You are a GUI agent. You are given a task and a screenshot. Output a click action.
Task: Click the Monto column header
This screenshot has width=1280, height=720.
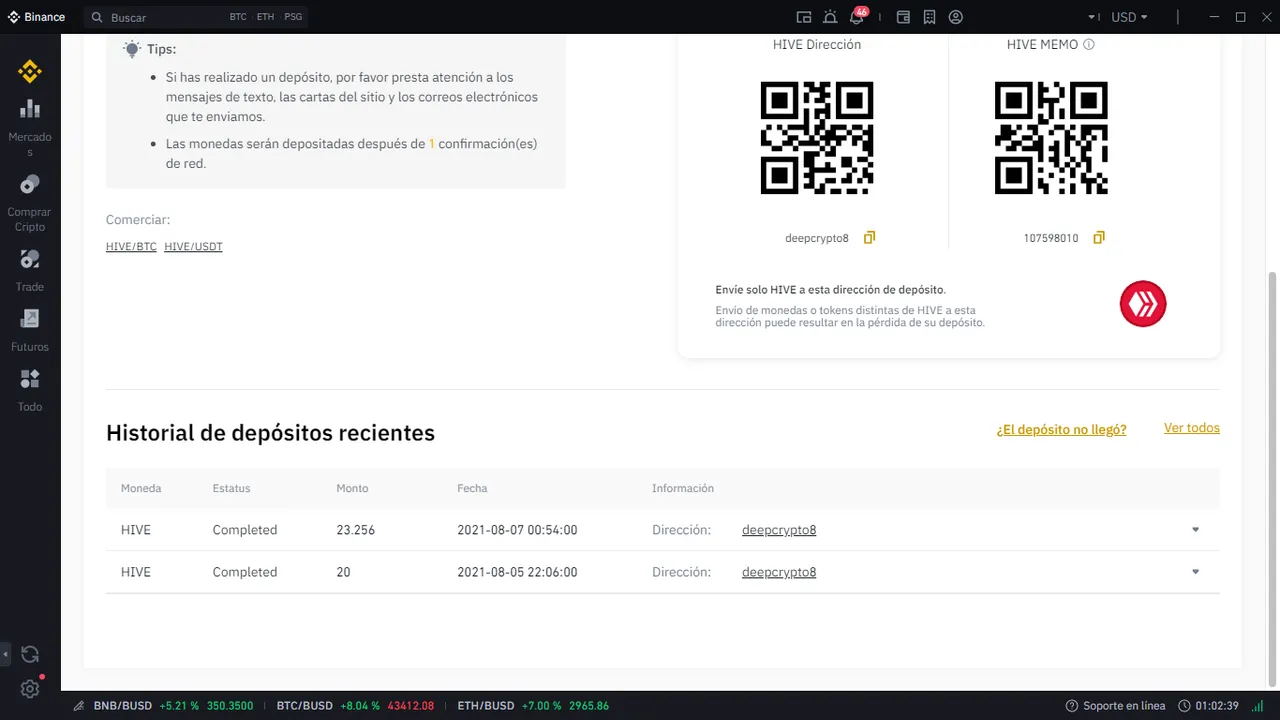pyautogui.click(x=352, y=488)
